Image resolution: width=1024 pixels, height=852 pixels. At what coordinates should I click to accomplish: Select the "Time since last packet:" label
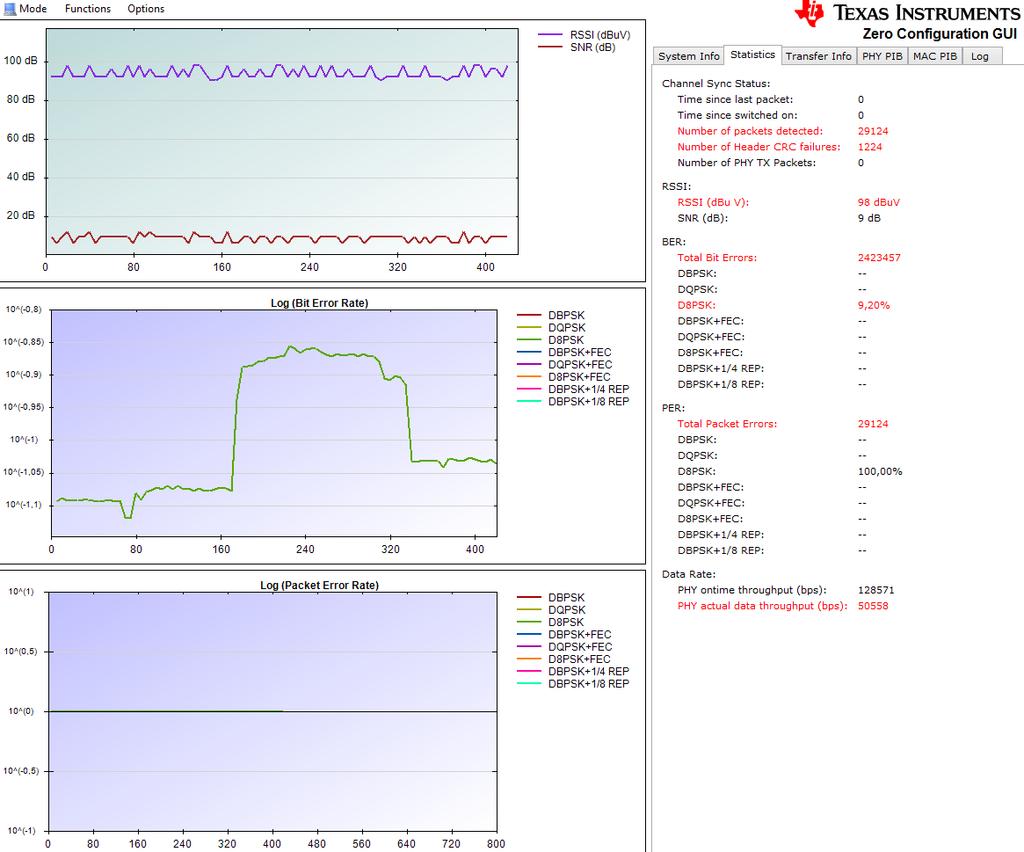(x=735, y=99)
